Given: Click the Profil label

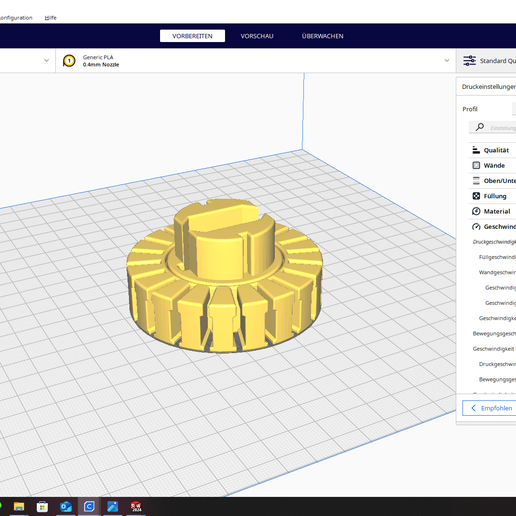Looking at the screenshot, I should [x=470, y=109].
